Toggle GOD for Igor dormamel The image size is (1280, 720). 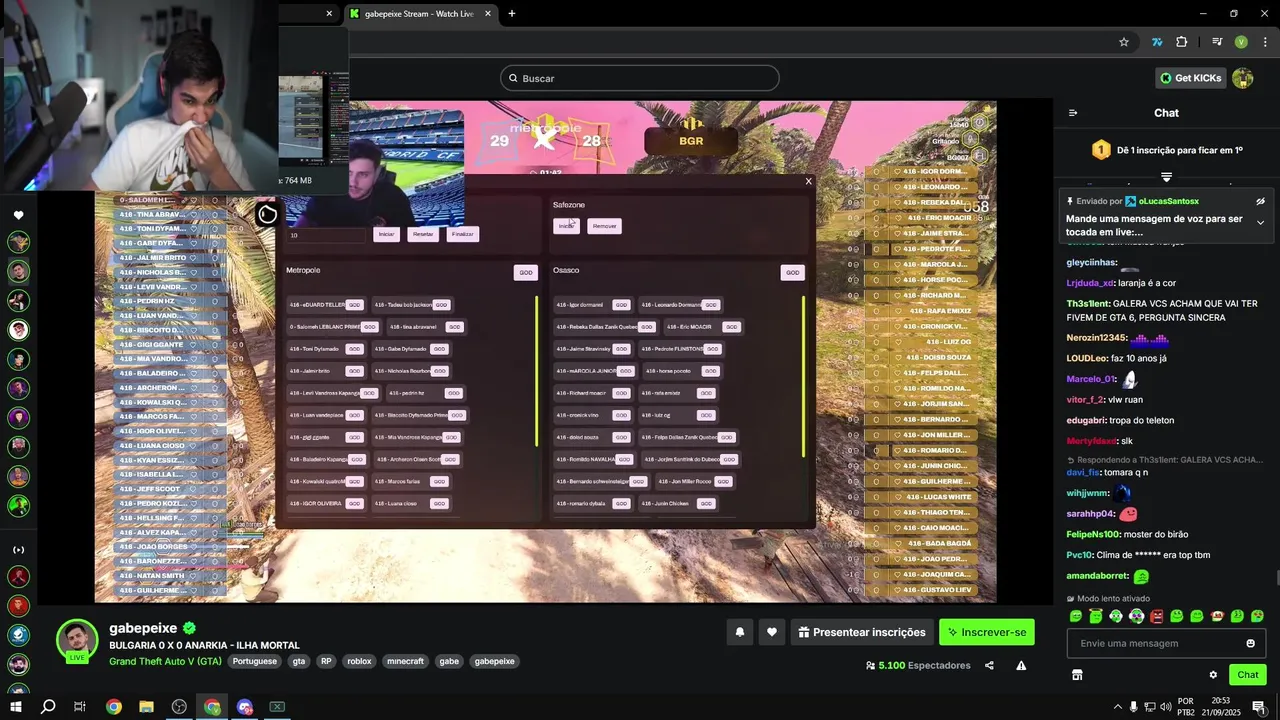point(621,305)
